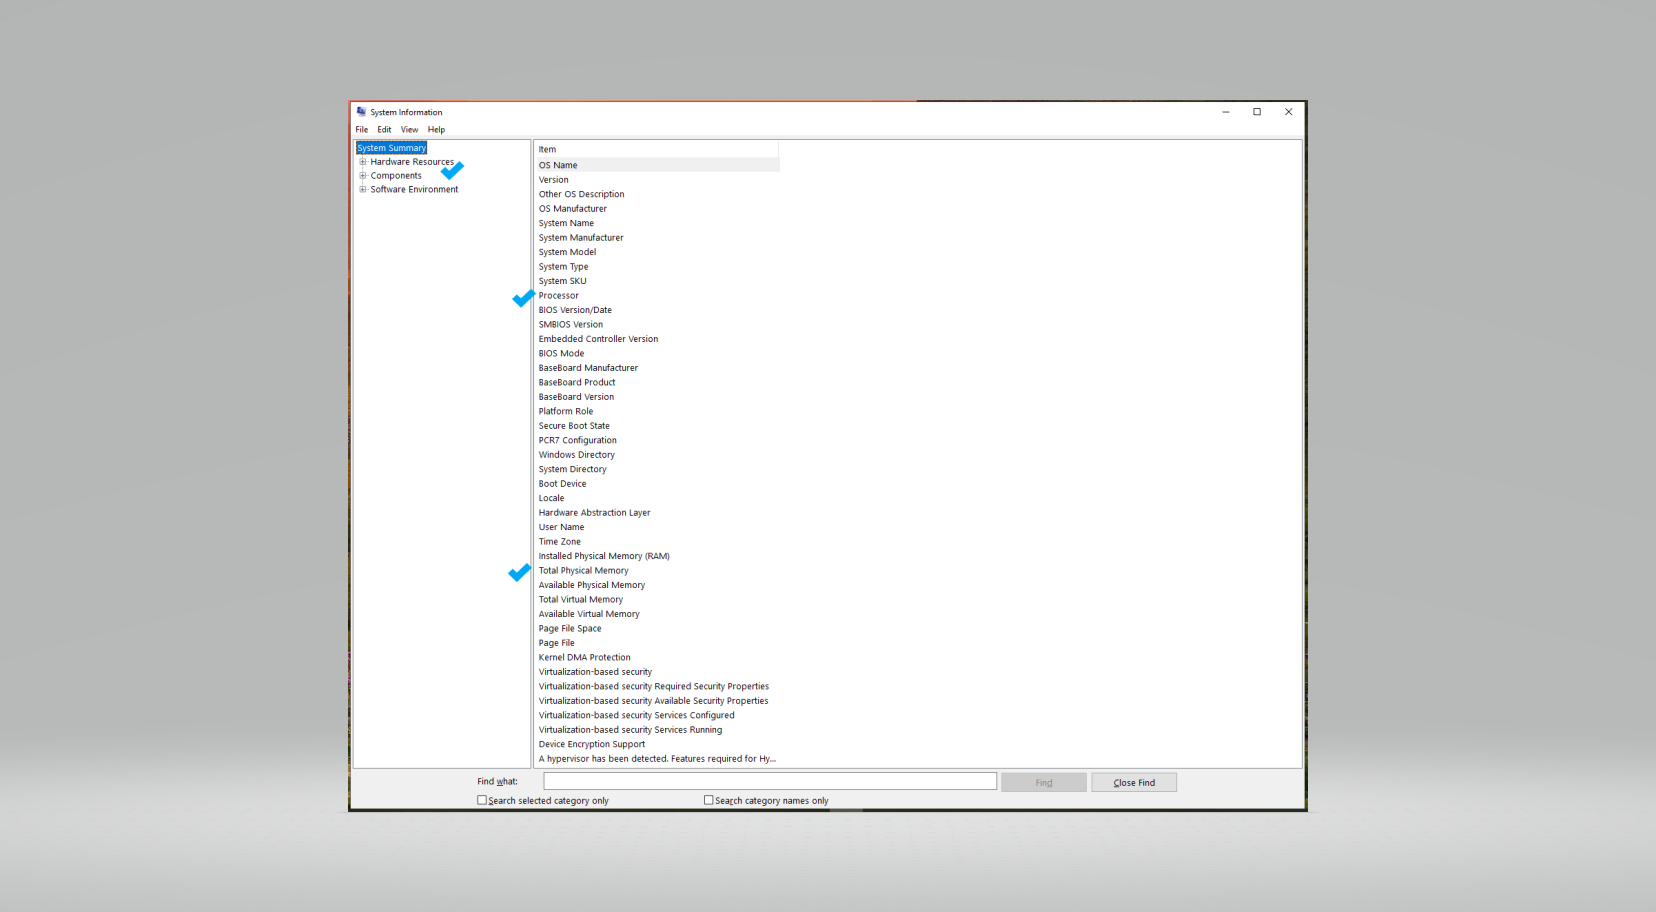The width and height of the screenshot is (1656, 912).
Task: Enable Search selected category only checkbox
Action: pos(482,800)
